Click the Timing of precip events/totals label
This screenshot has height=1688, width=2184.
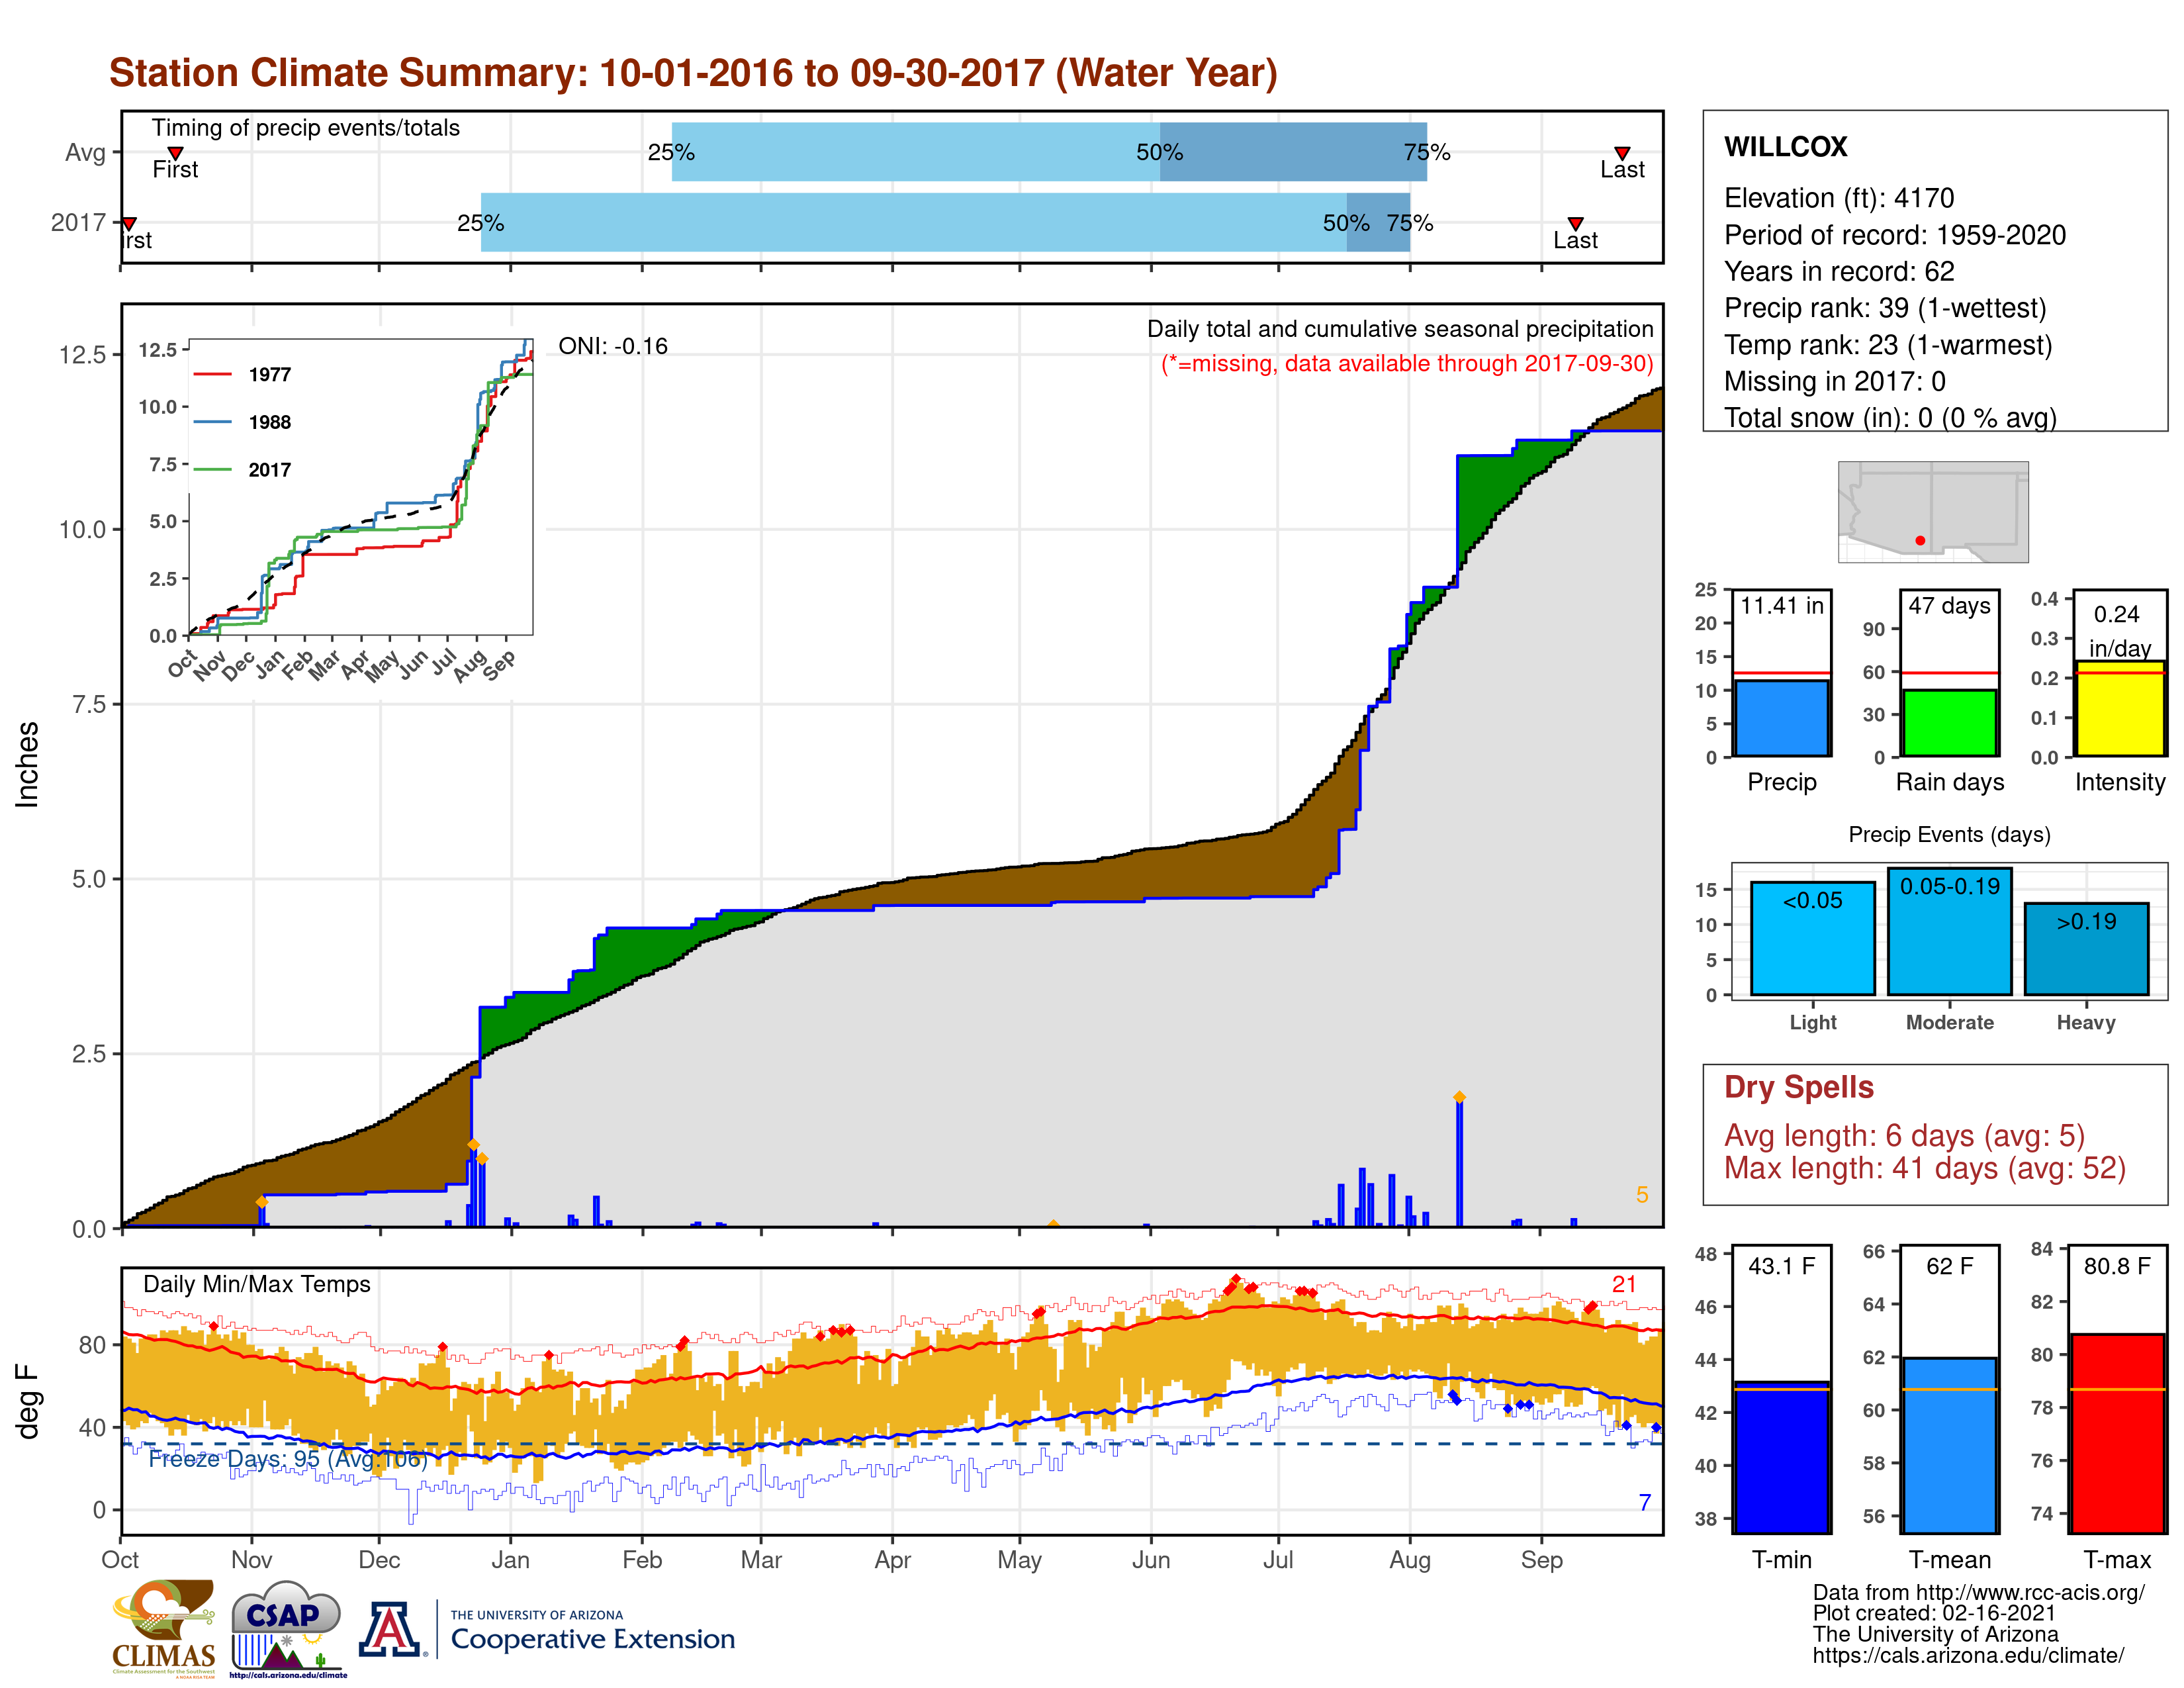pos(305,128)
